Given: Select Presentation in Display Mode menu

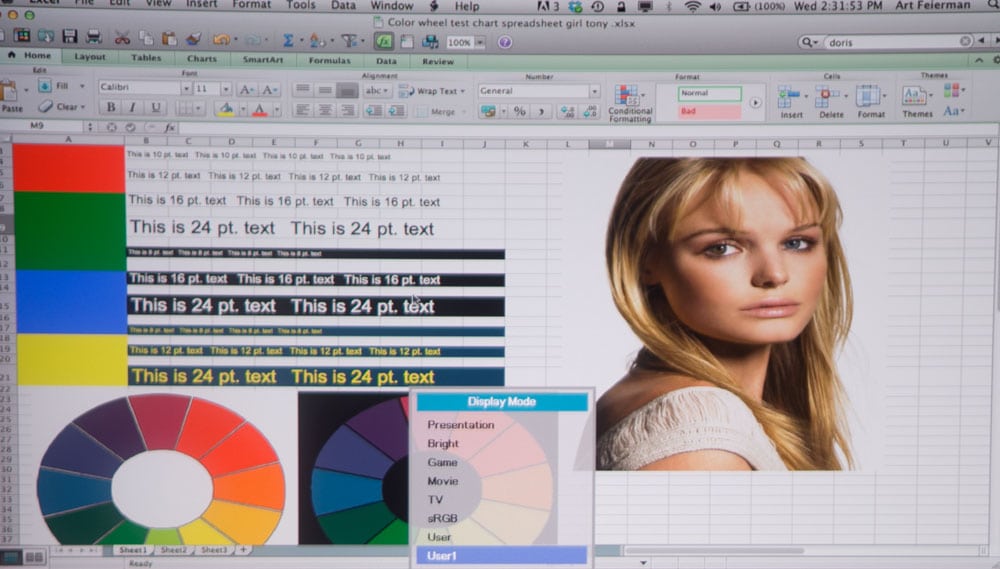Looking at the screenshot, I should [x=460, y=425].
